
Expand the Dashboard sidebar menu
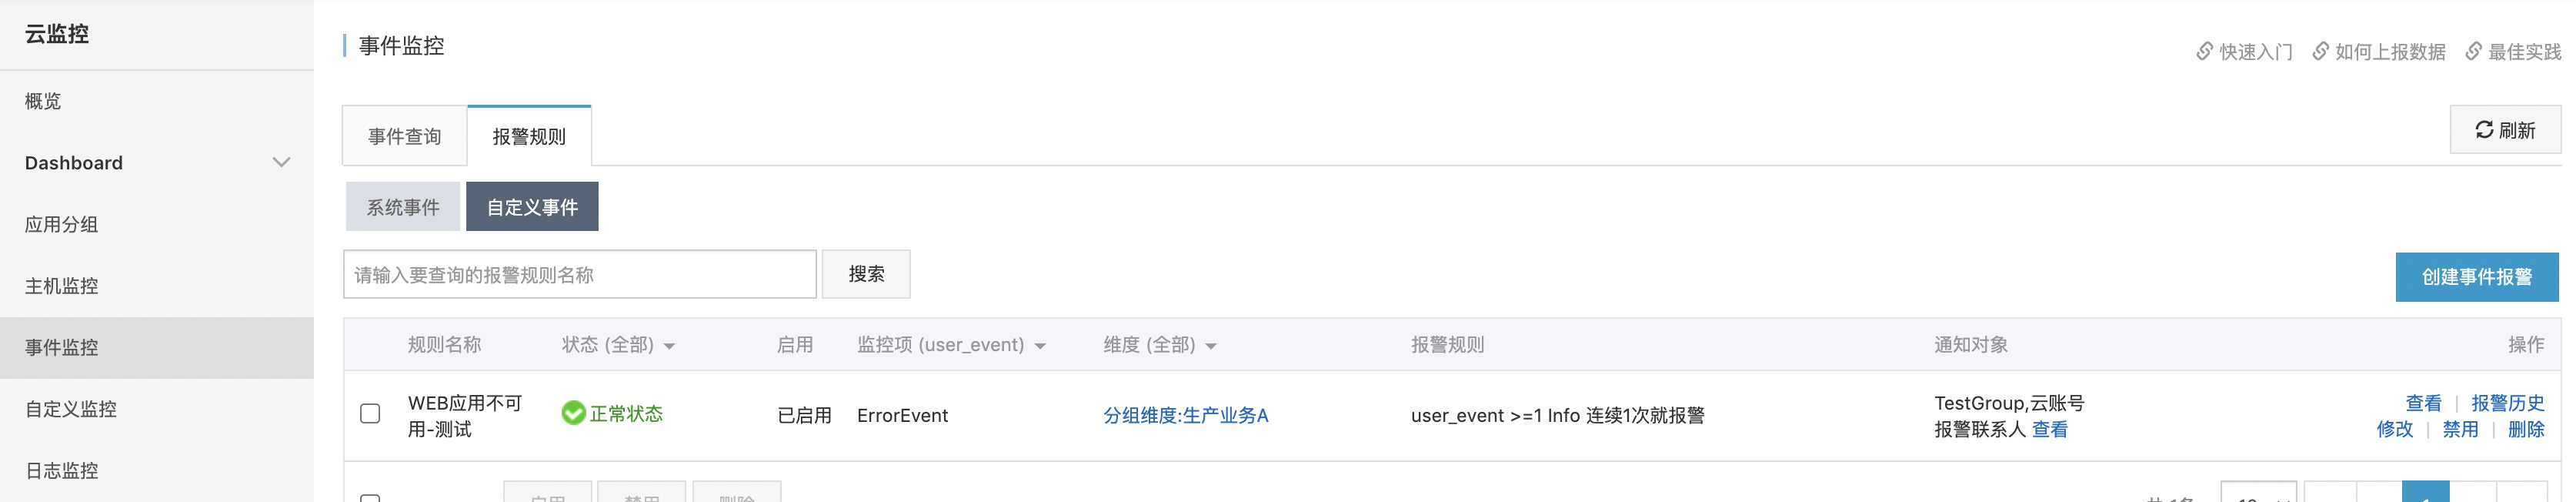point(281,162)
